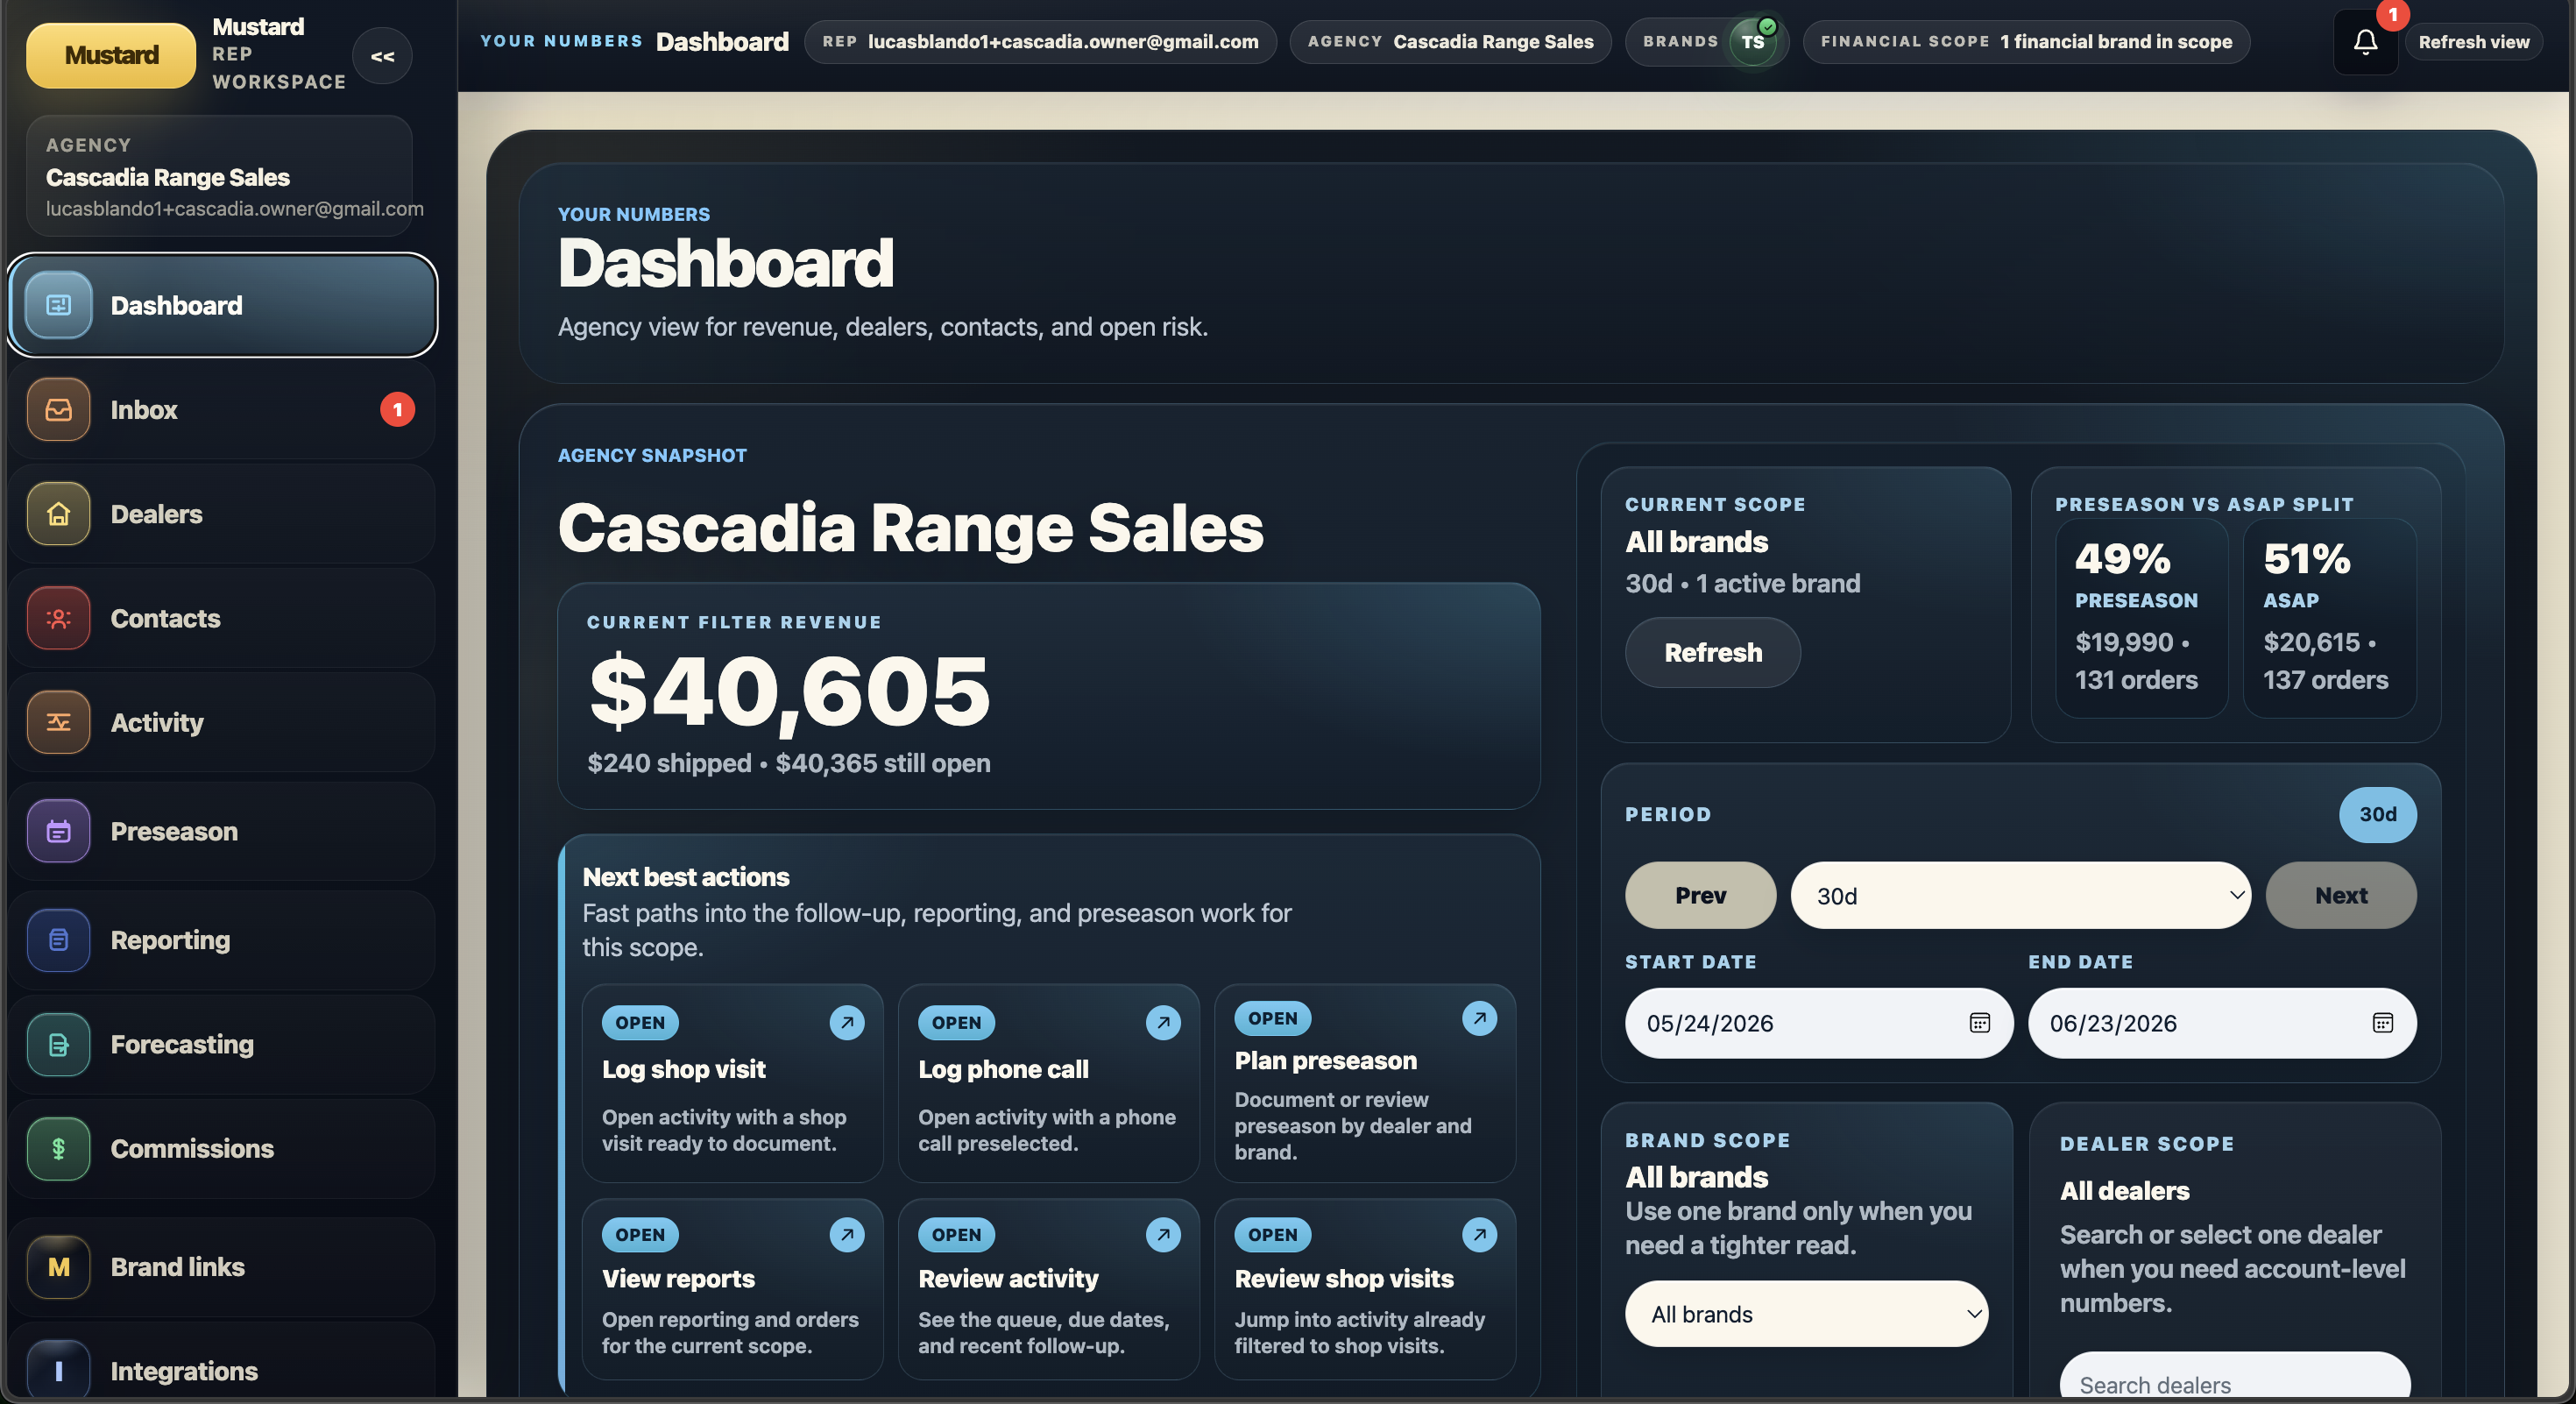Image resolution: width=2576 pixels, height=1404 pixels.
Task: Open the Log shop visit action card
Action: (732, 1082)
